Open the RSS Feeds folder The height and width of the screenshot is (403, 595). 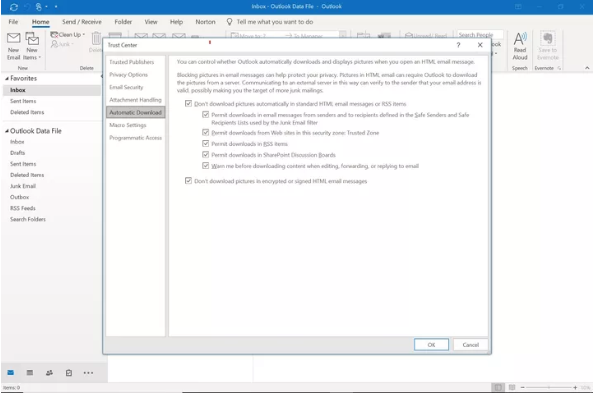23,208
